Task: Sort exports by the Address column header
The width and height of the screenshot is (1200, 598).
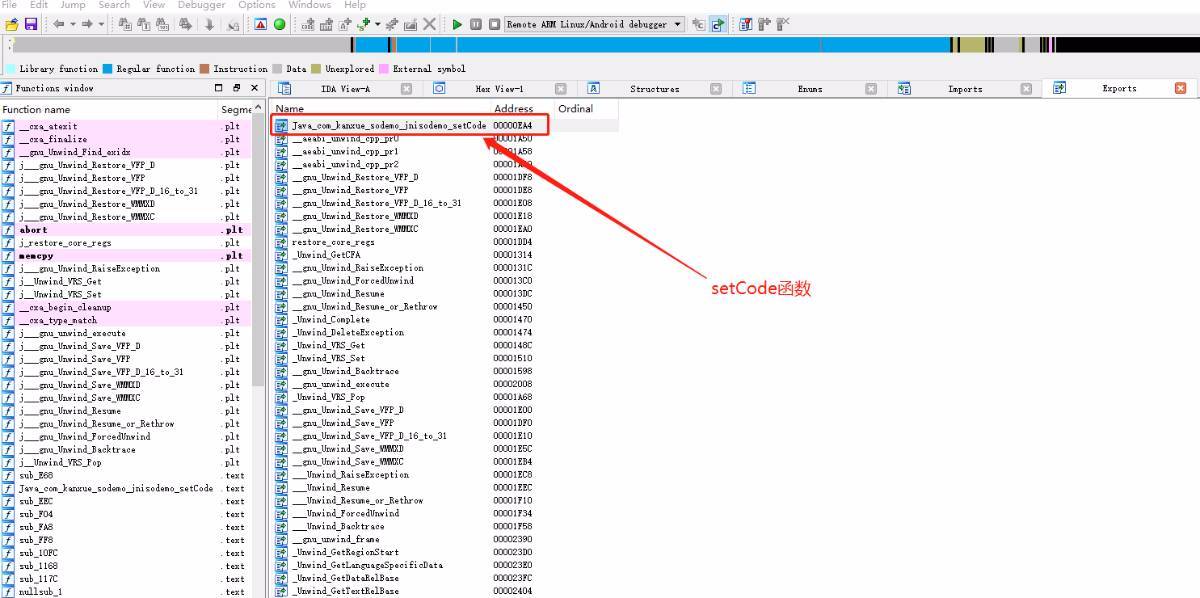Action: pyautogui.click(x=513, y=108)
